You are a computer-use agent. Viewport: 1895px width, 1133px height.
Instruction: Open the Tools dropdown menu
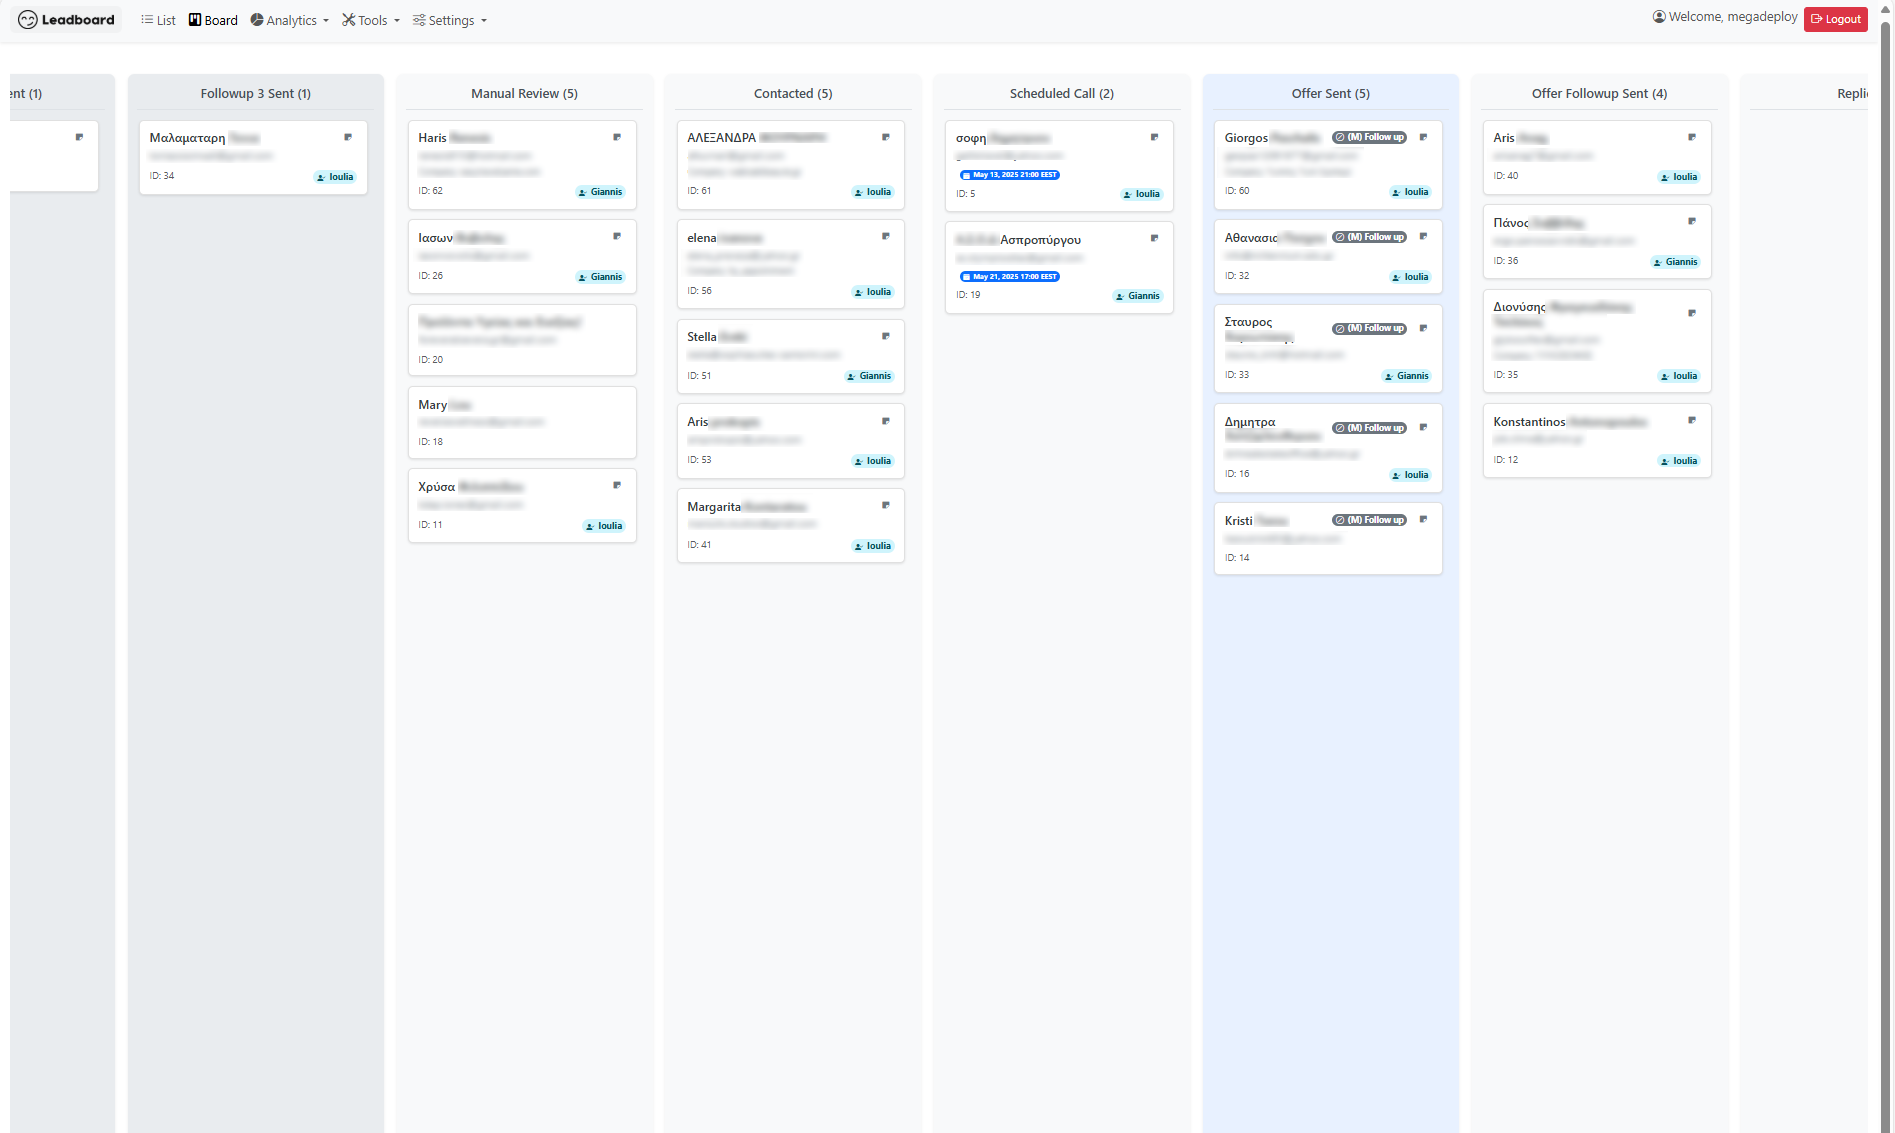coord(371,20)
